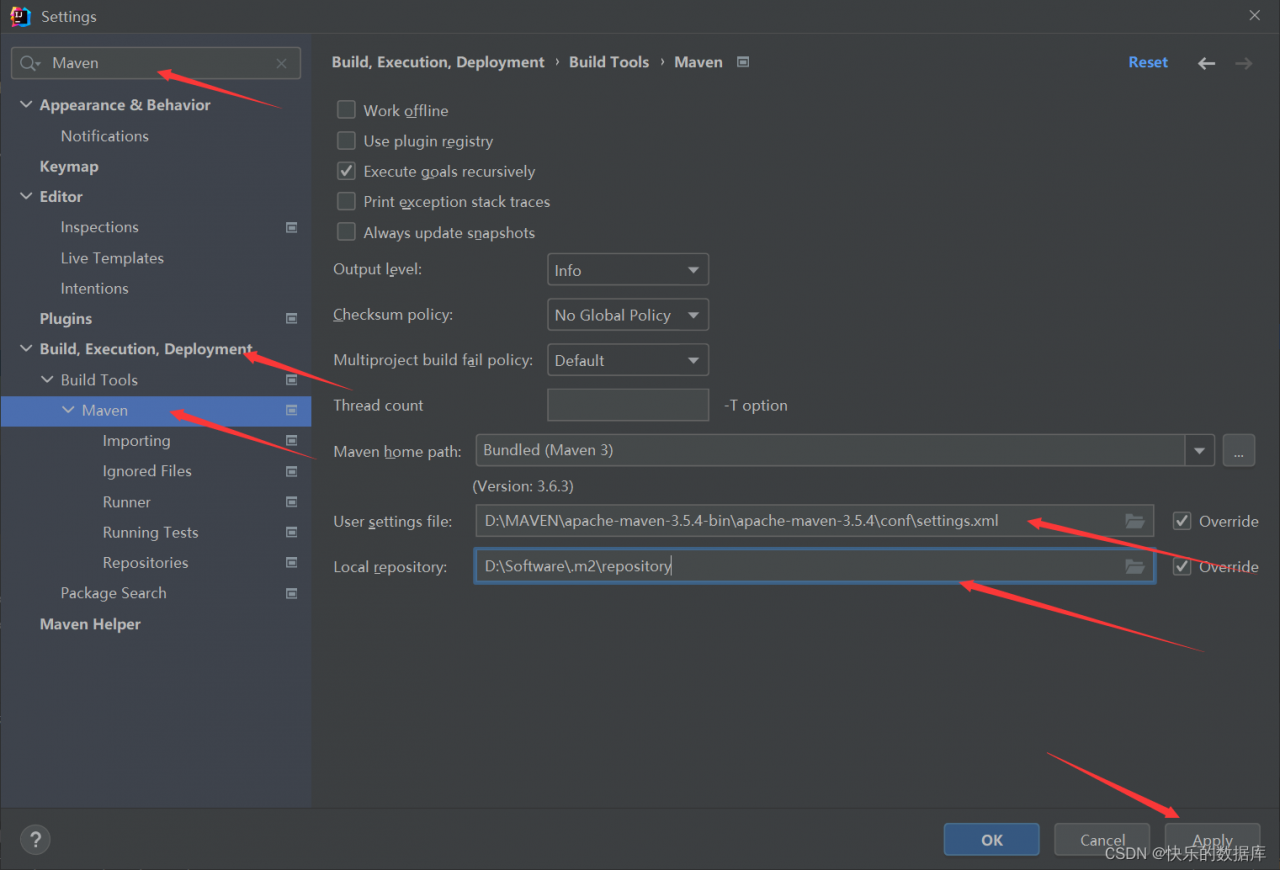The image size is (1280, 870).
Task: Open Keymap settings page
Action: tap(69, 166)
